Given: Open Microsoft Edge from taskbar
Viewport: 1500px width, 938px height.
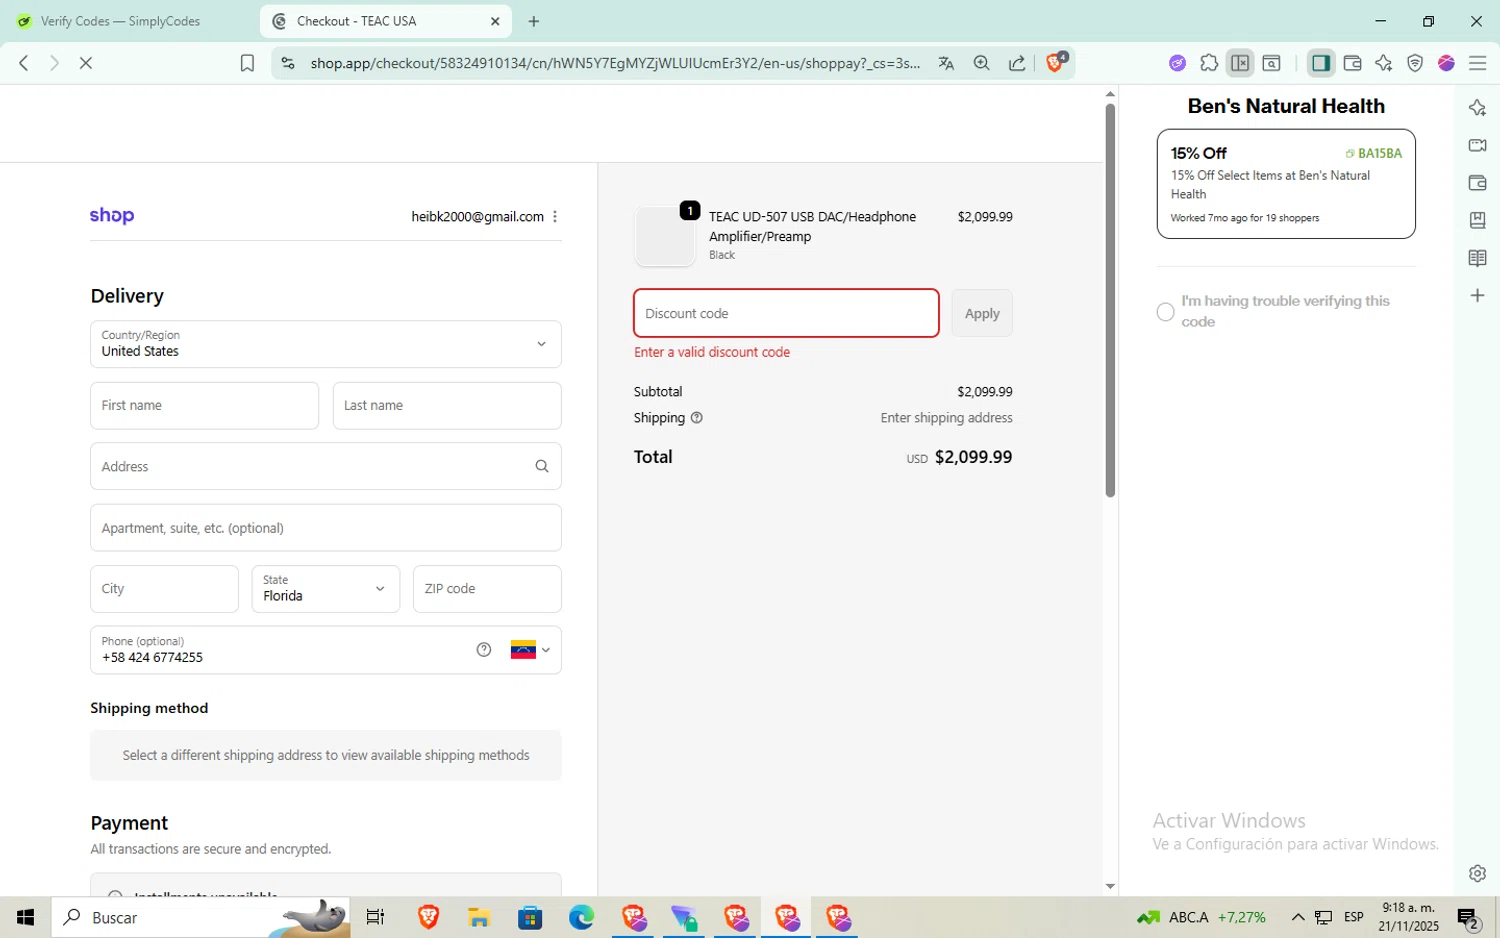Looking at the screenshot, I should pos(581,917).
